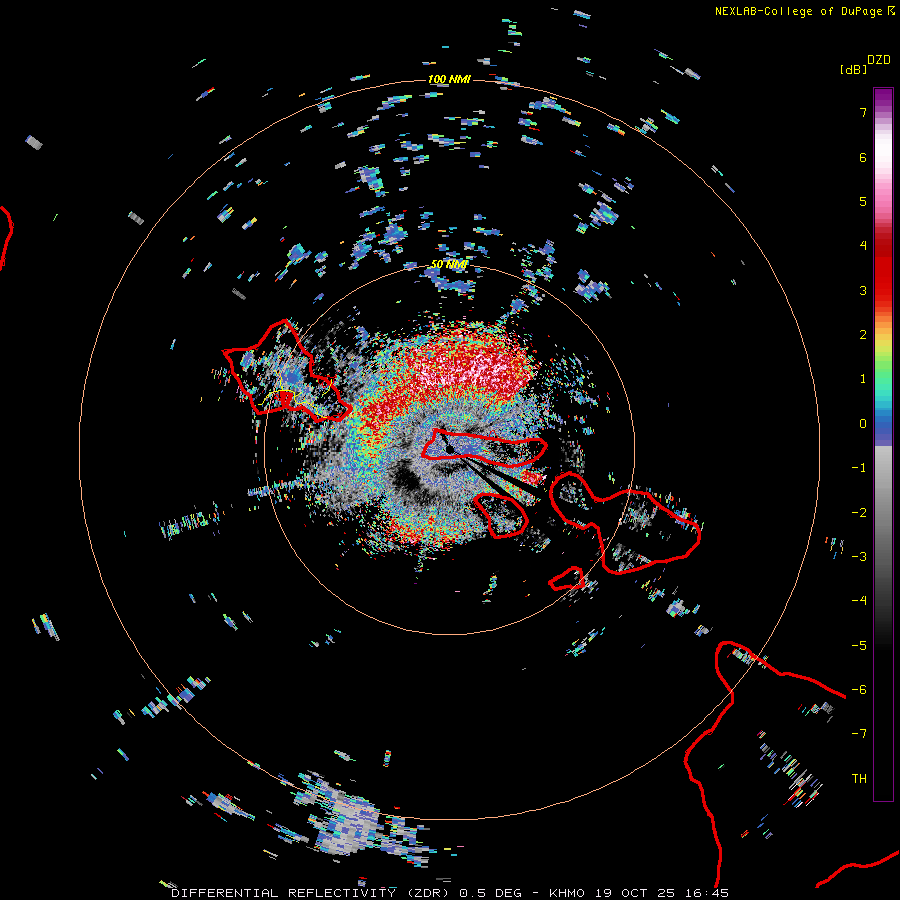Click the -3 value on the dB scale

(859, 557)
